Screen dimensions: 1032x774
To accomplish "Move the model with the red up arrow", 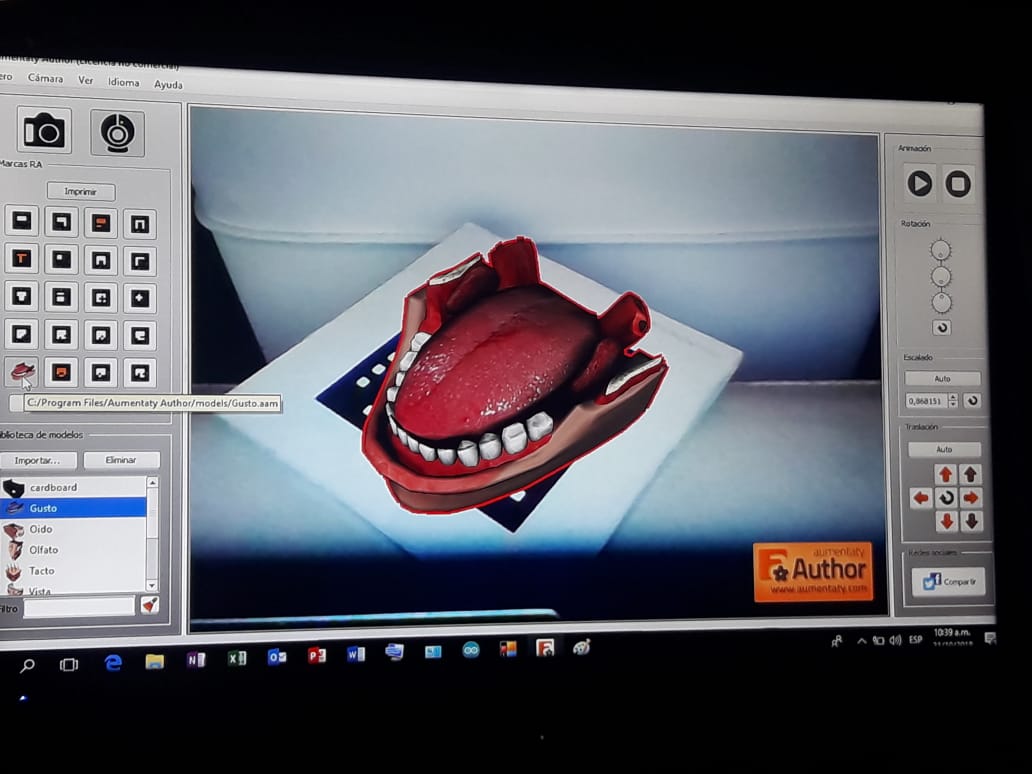I will point(946,474).
